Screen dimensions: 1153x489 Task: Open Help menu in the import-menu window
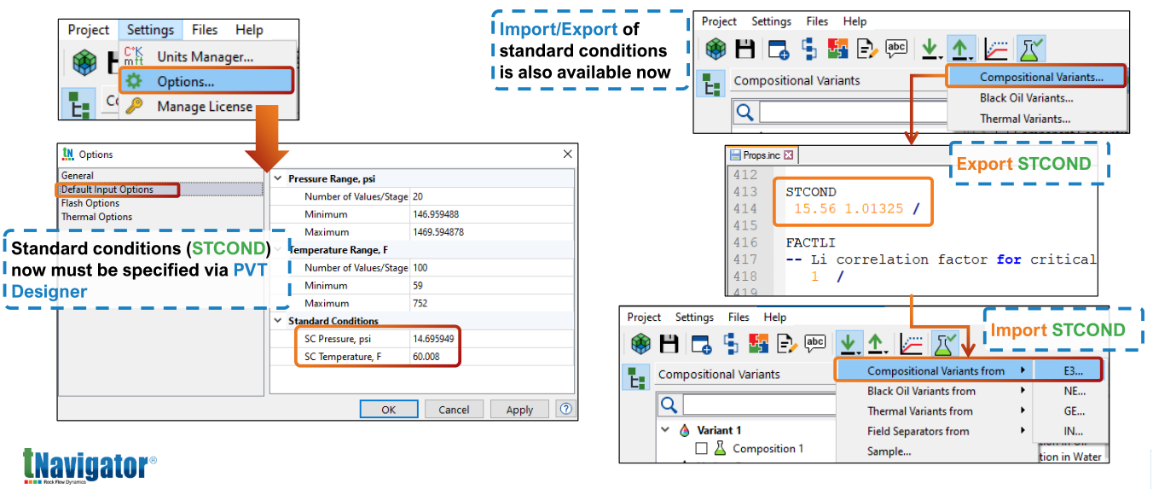click(775, 317)
